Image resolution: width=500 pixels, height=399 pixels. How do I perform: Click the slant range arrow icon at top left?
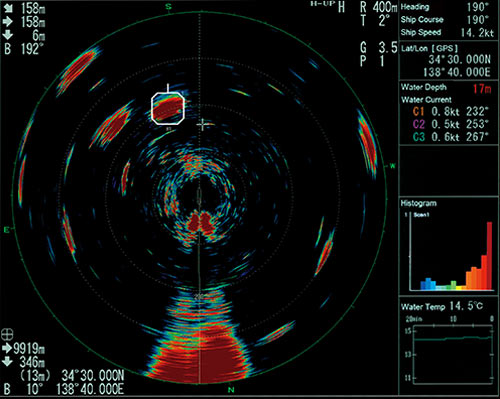coord(8,8)
